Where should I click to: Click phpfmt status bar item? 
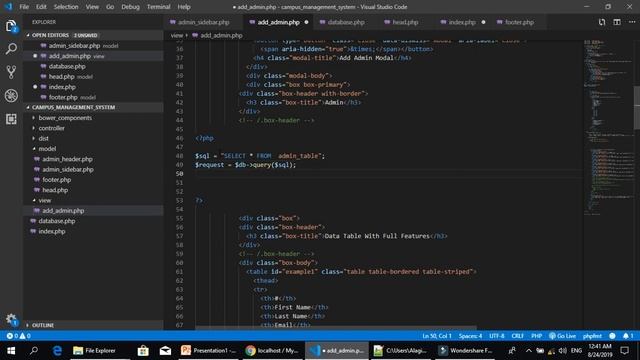(592, 336)
